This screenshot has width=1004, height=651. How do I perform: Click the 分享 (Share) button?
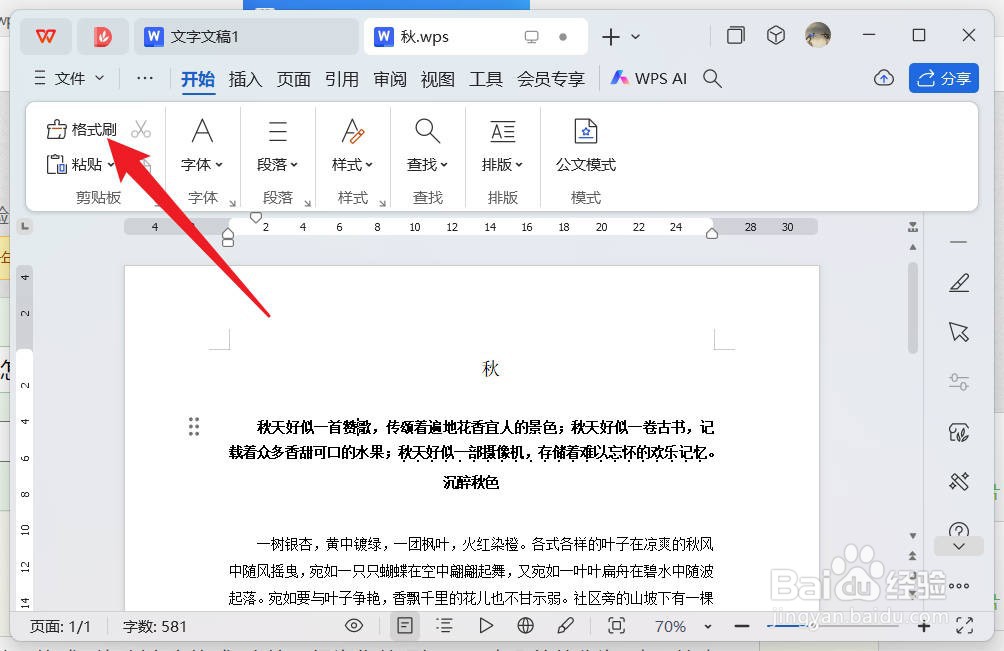tap(943, 78)
